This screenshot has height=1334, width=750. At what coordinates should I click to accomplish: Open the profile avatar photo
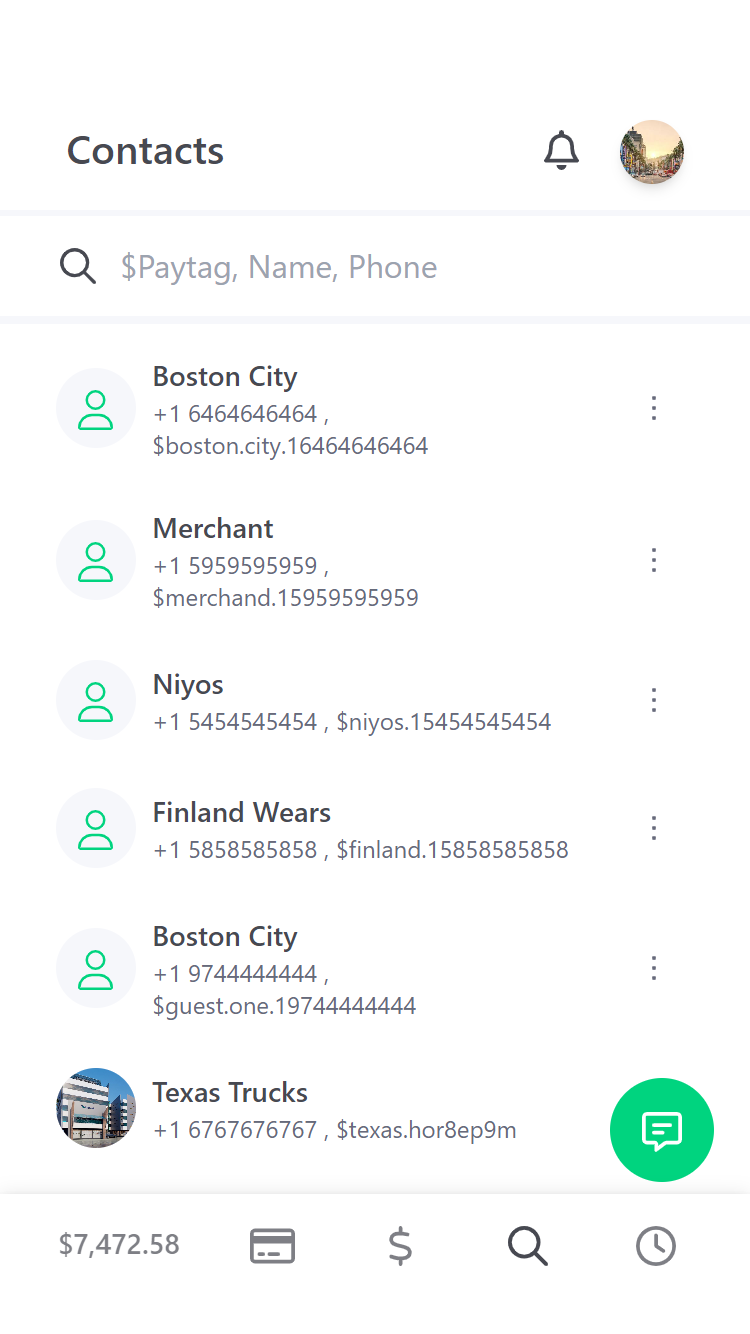tap(652, 152)
